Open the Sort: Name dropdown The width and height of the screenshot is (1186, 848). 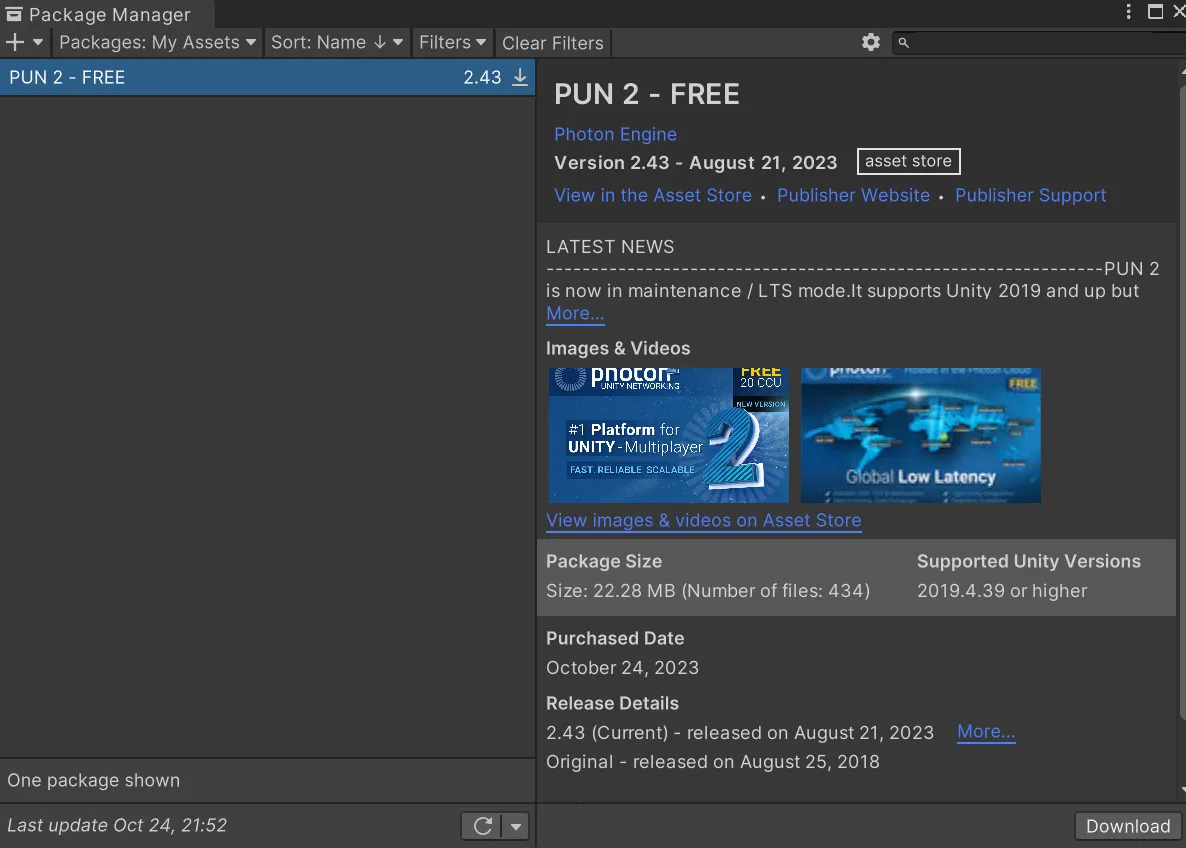337,42
